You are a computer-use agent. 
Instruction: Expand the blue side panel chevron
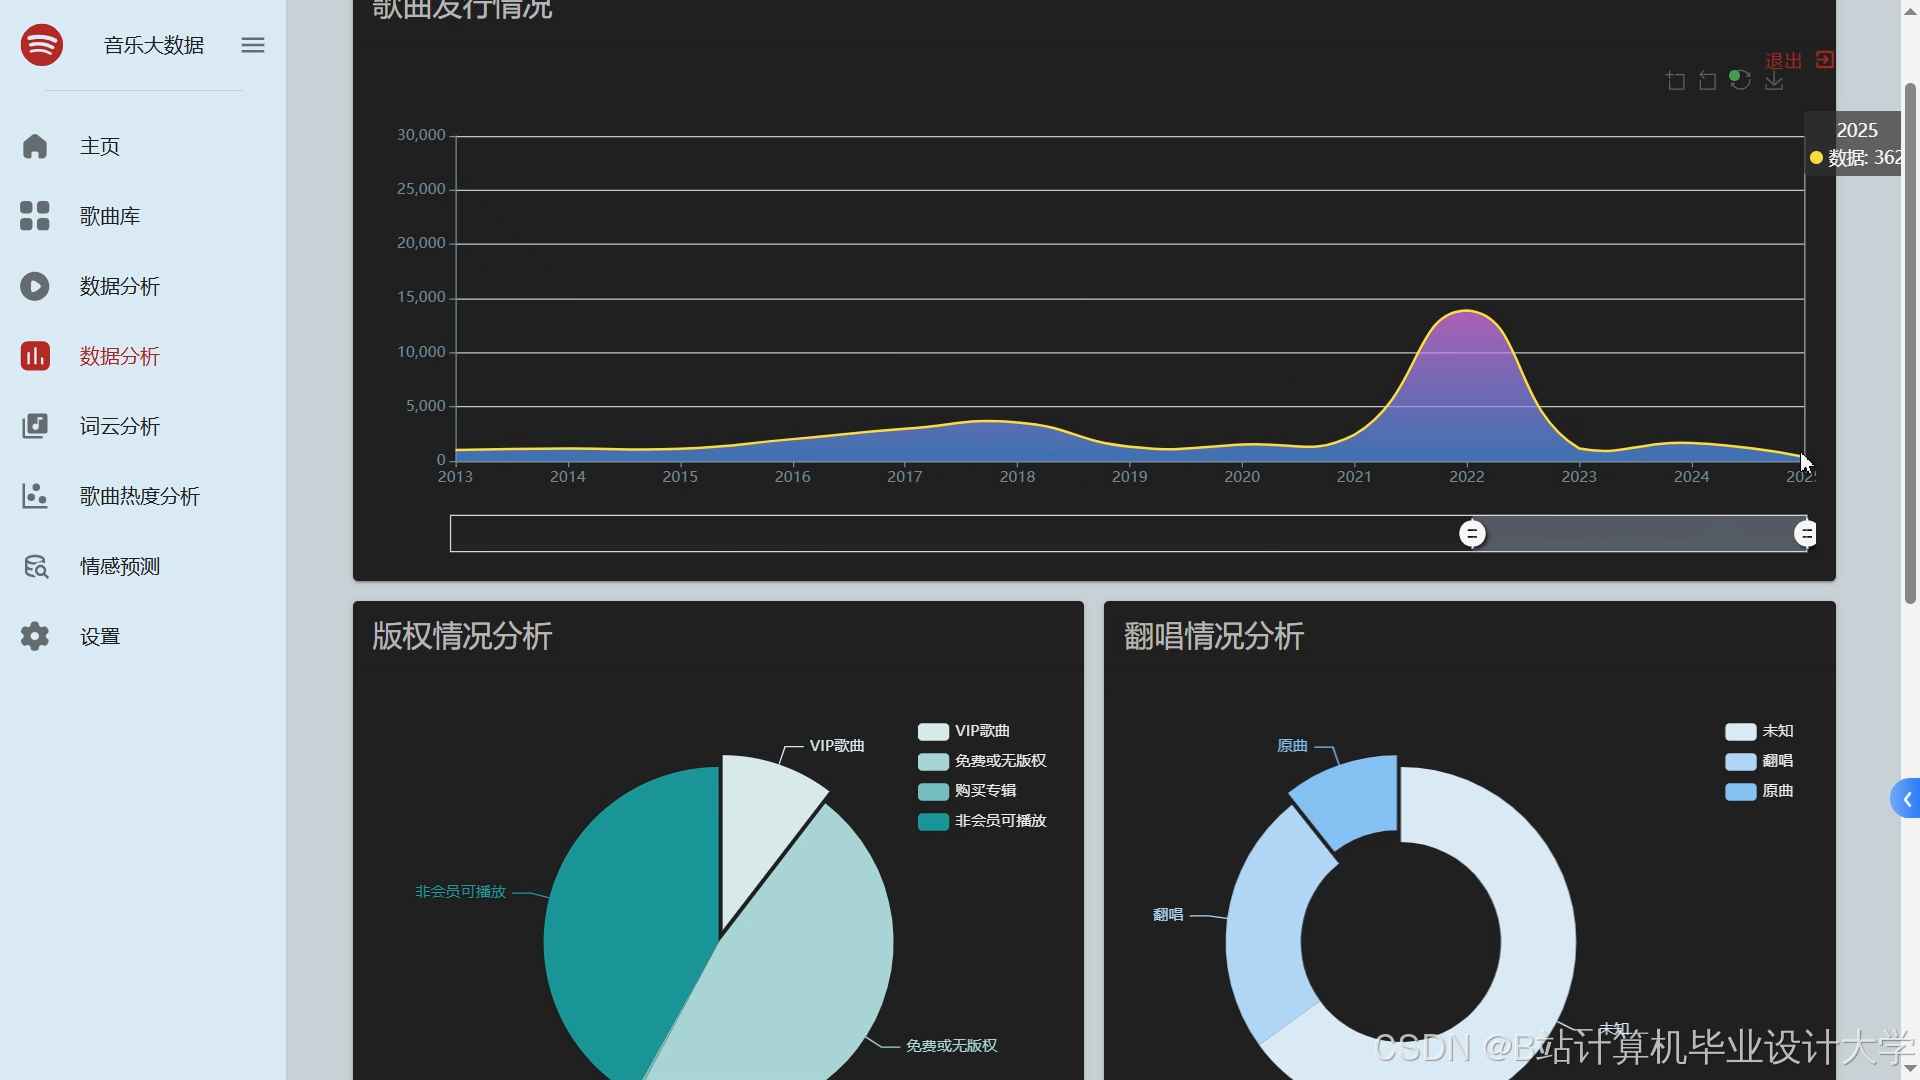pos(1907,799)
